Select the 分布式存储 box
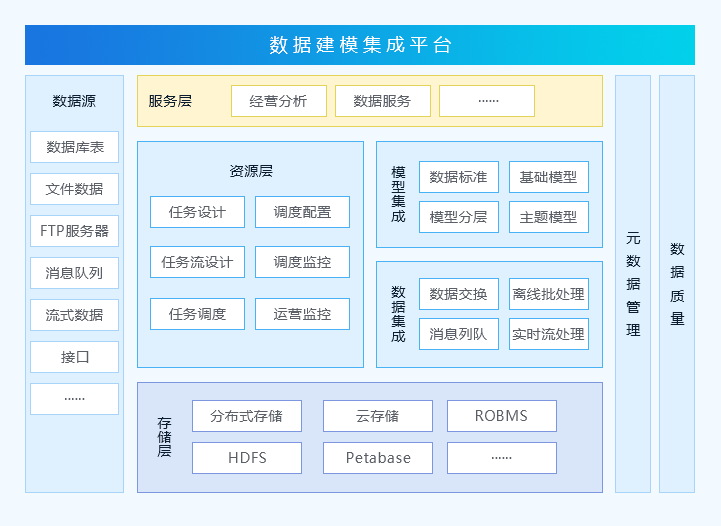Image resolution: width=721 pixels, height=526 pixels. coord(247,416)
